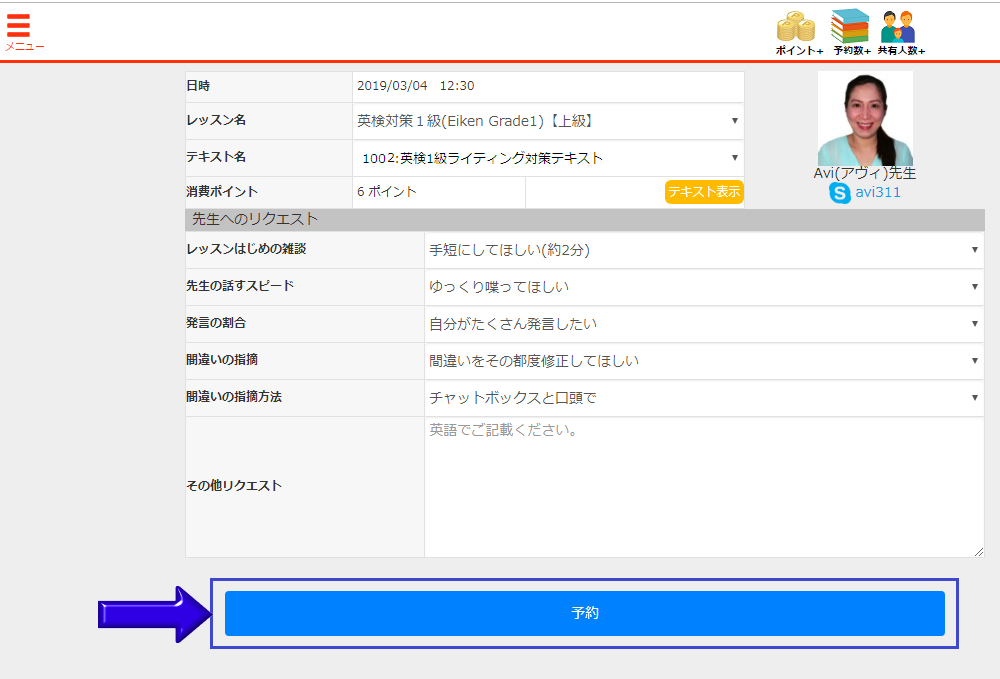Image resolution: width=1000 pixels, height=679 pixels.
Task: Open the 間違いの指摘 dropdown
Action: tap(704, 361)
